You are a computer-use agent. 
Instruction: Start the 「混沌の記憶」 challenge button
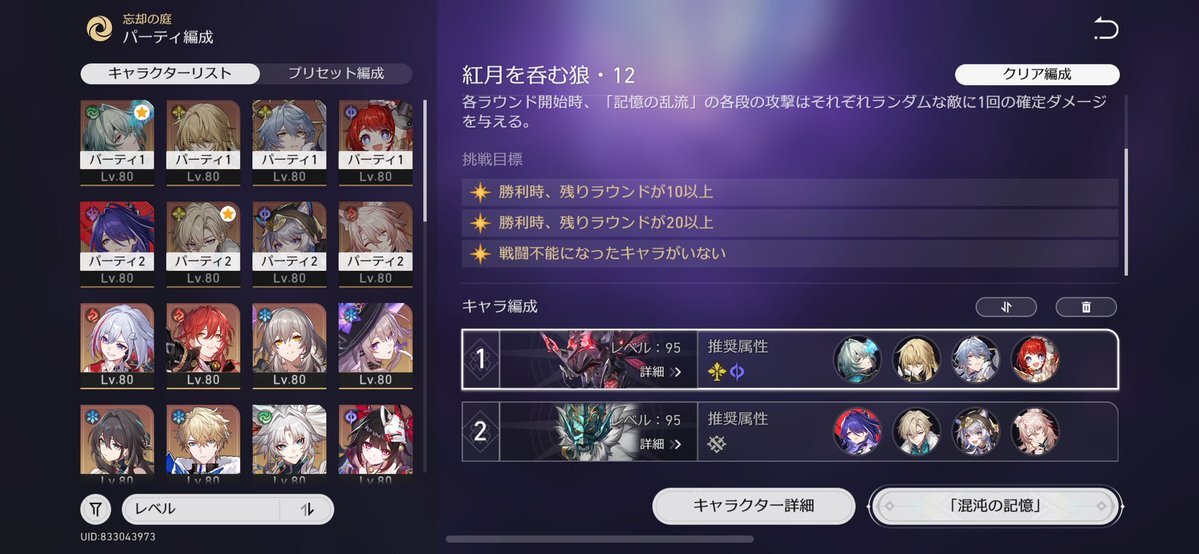(994, 506)
